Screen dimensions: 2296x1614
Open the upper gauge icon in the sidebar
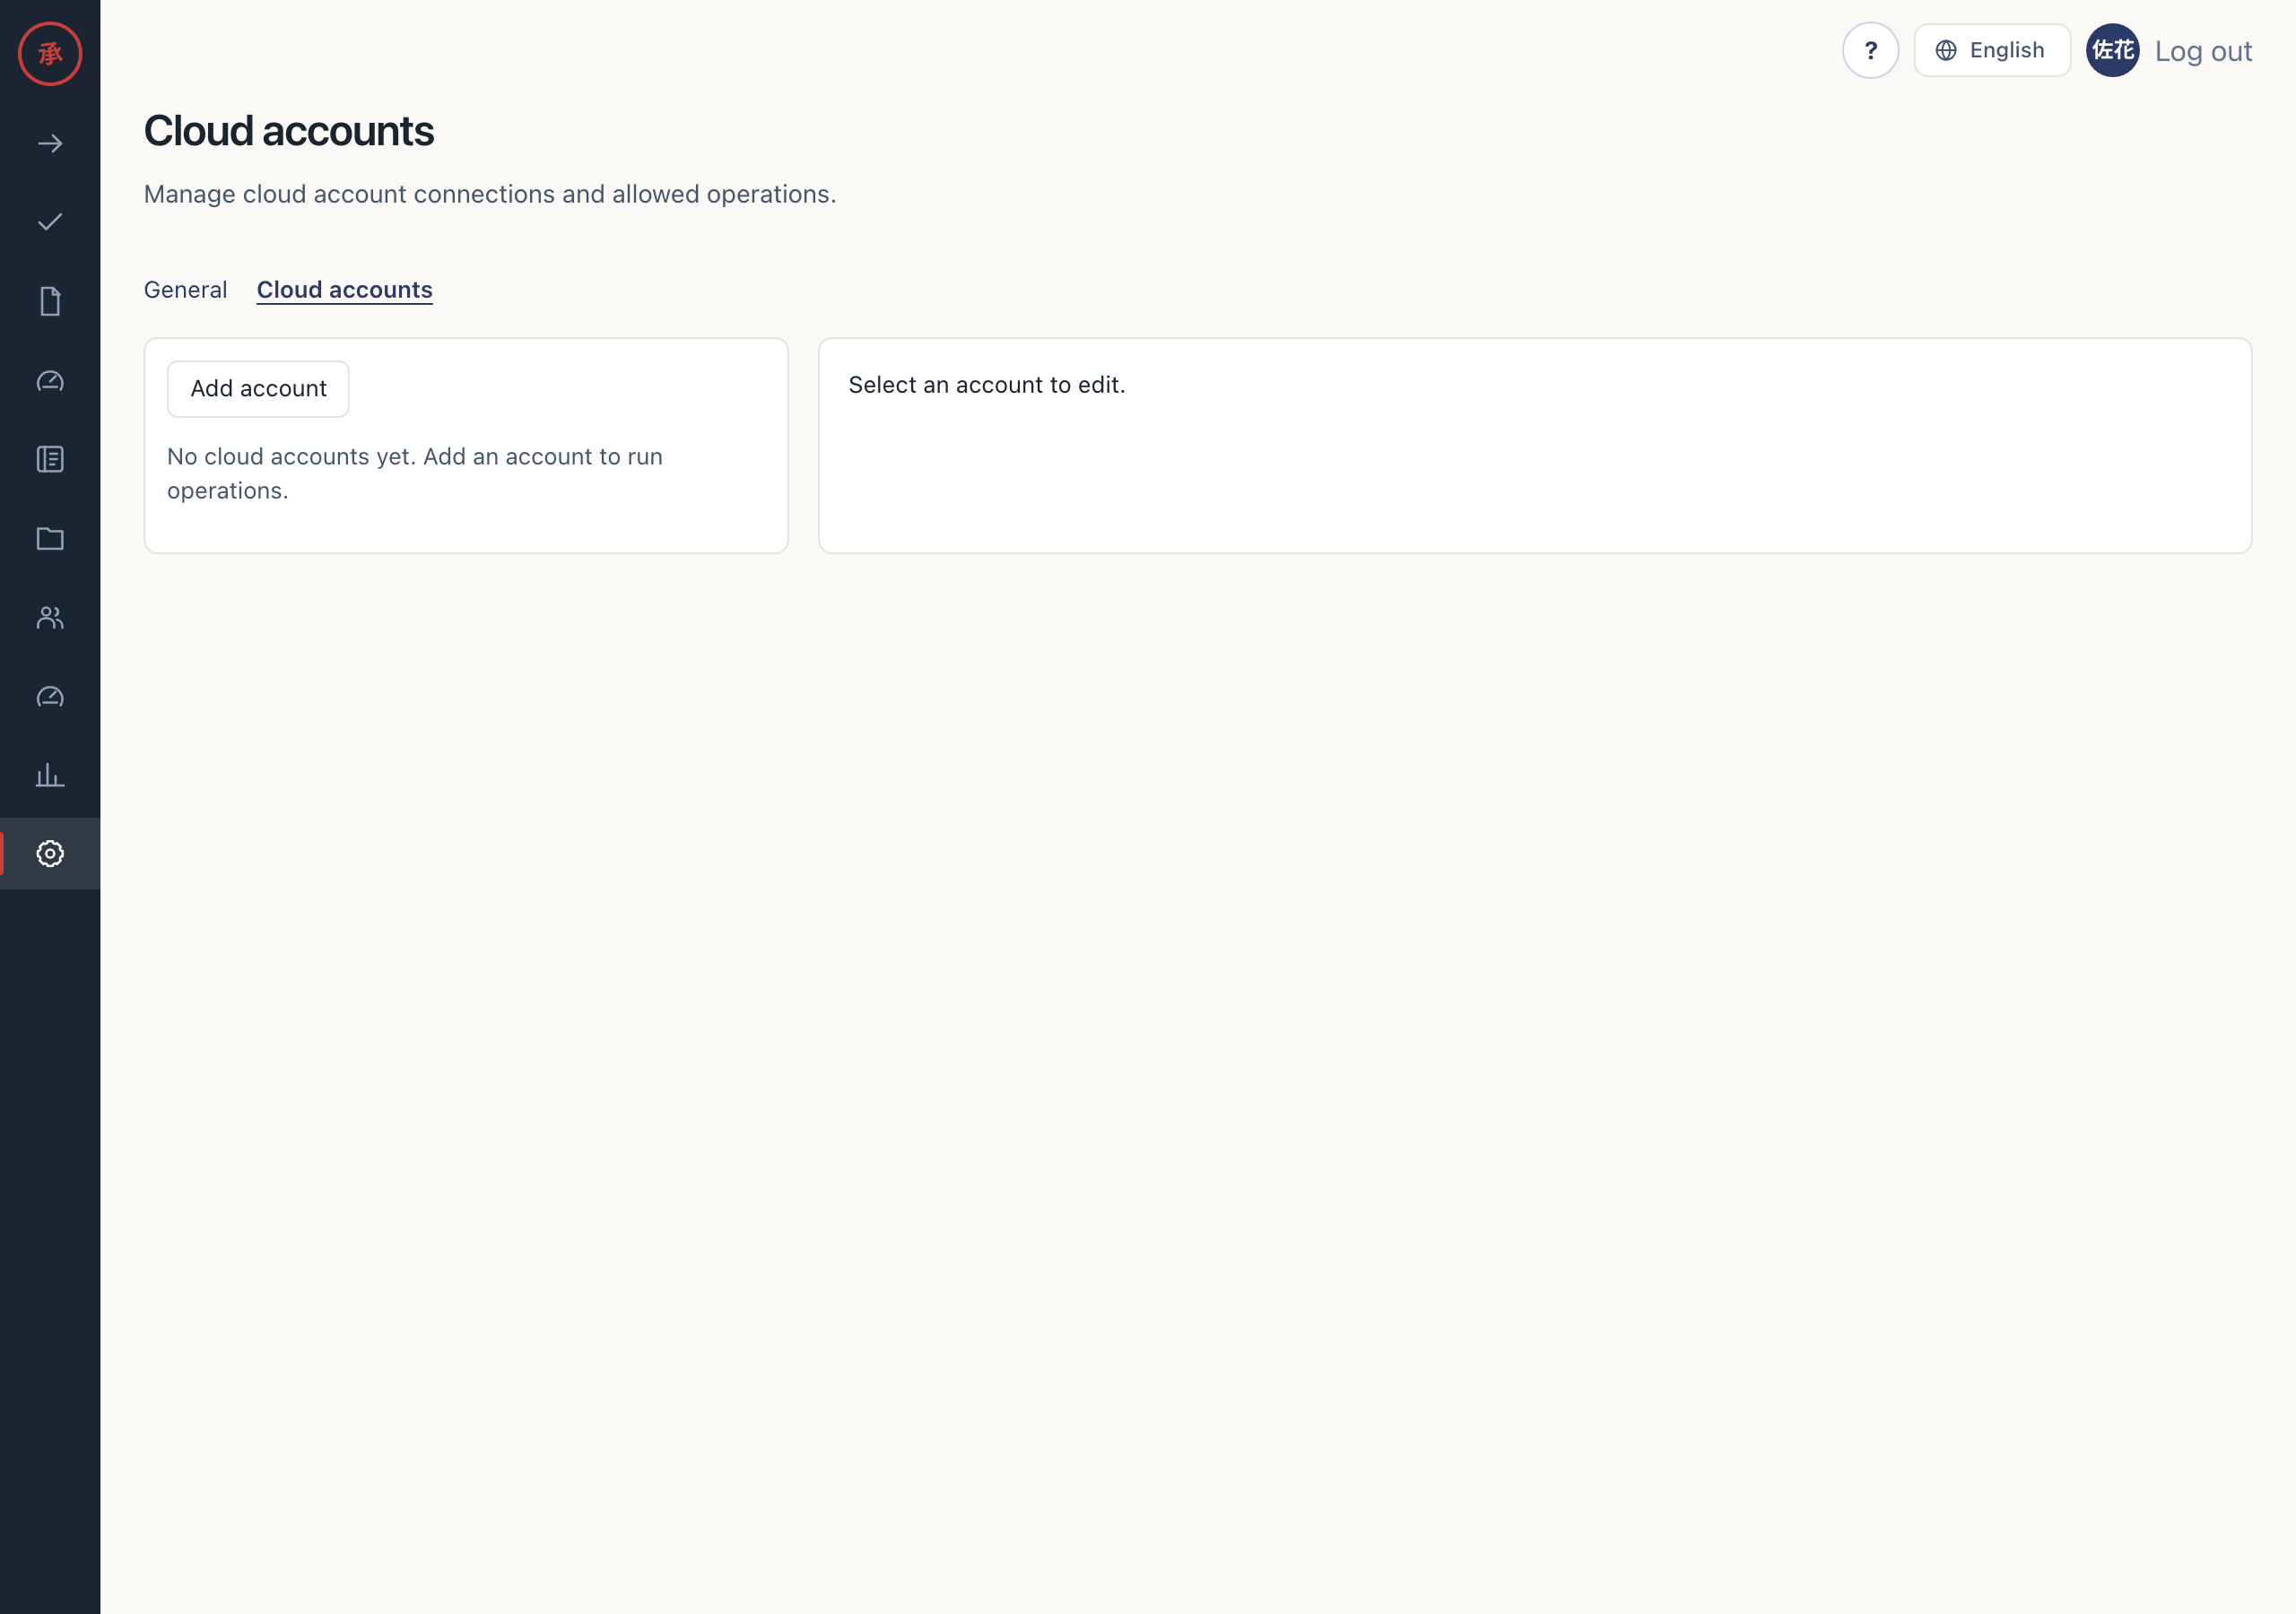(x=50, y=380)
